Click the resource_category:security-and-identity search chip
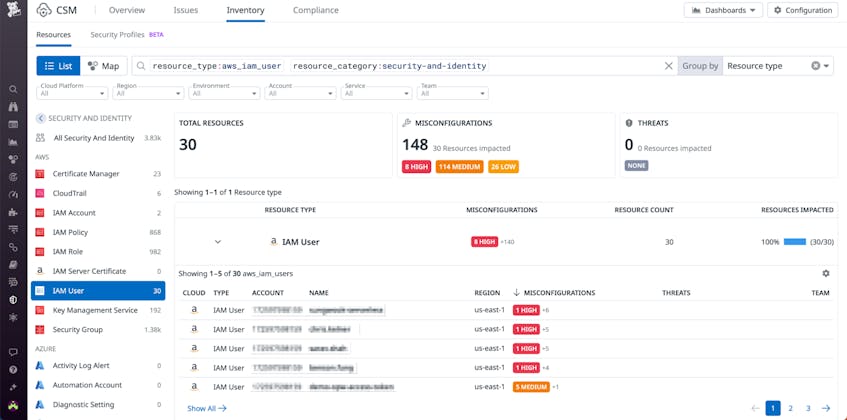Viewport: 847px width, 420px height. tap(389, 66)
